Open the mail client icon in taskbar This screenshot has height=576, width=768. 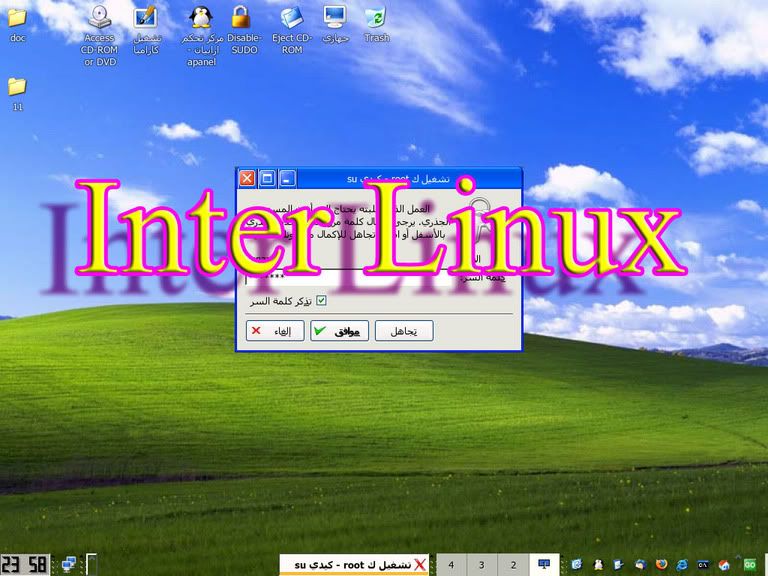tap(641, 564)
